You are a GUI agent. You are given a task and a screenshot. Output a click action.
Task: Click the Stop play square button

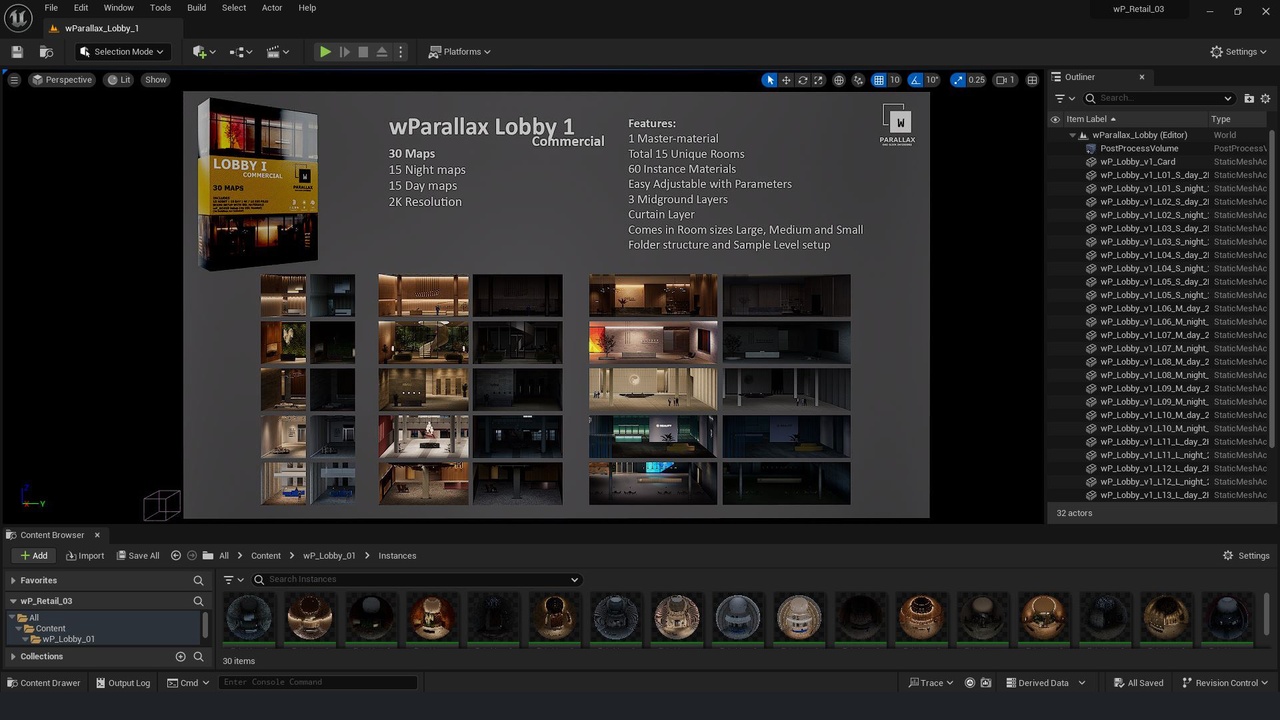coord(363,52)
